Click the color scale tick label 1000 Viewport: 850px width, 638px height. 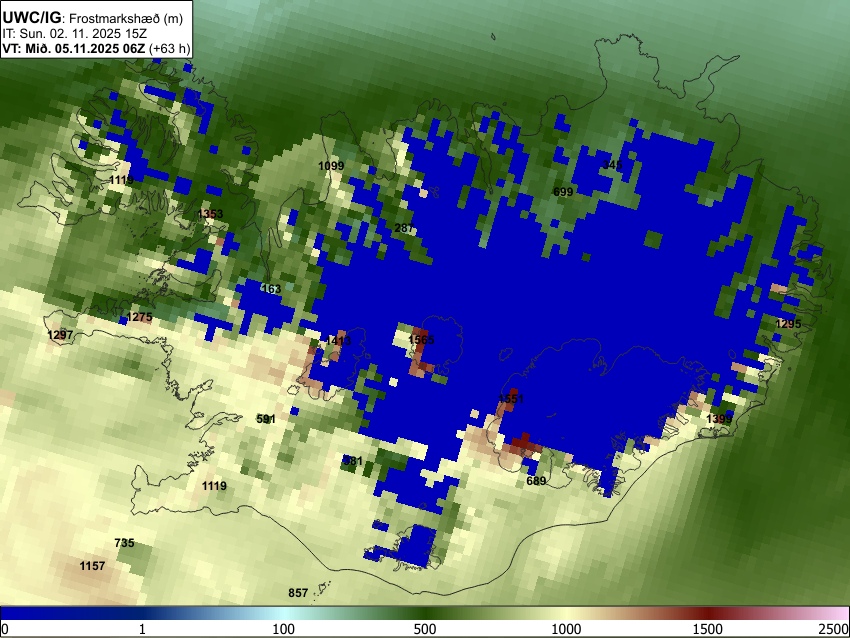566,629
